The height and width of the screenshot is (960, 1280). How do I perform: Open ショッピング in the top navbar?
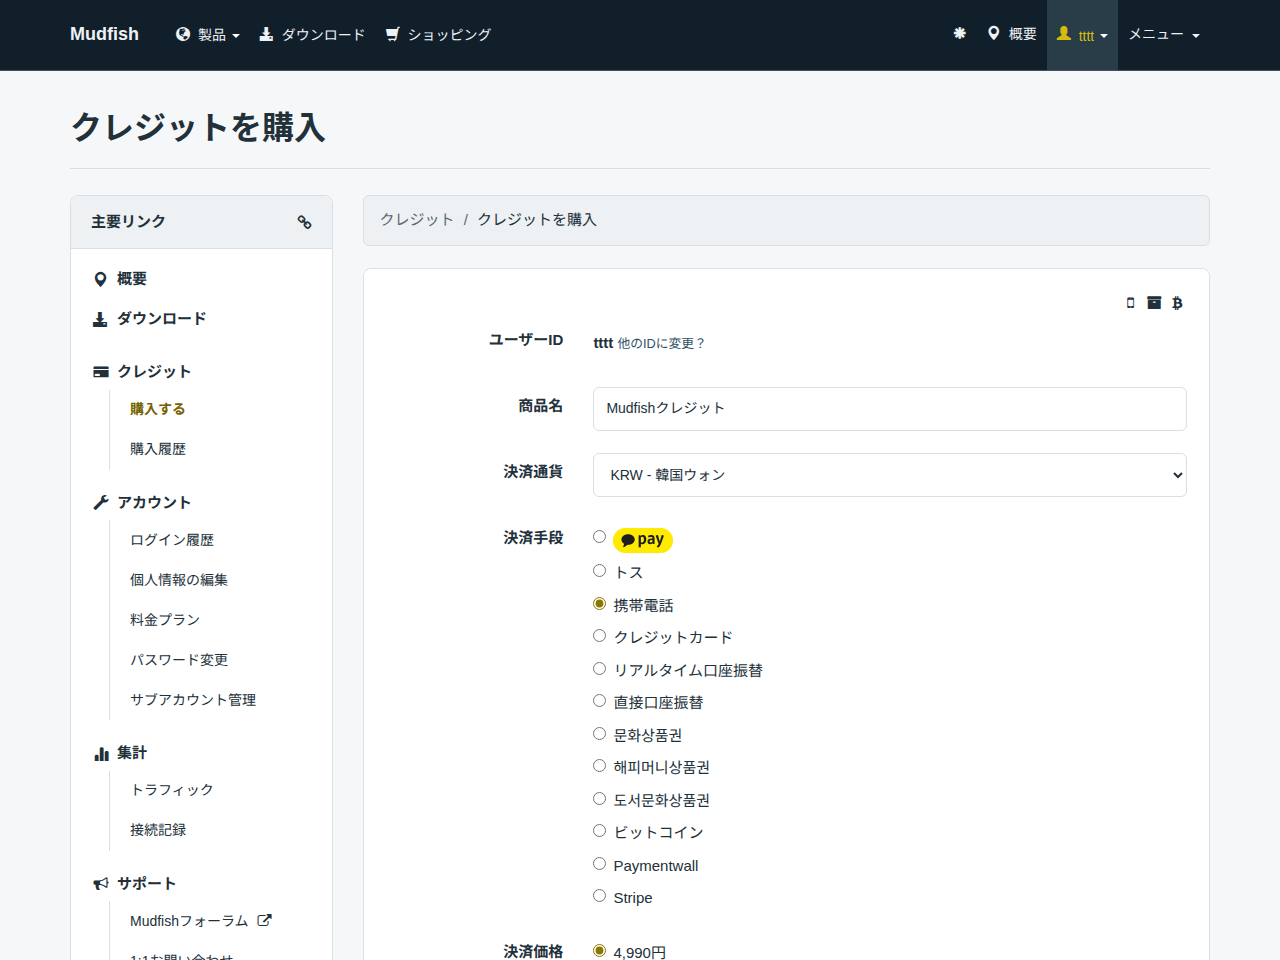click(x=438, y=35)
